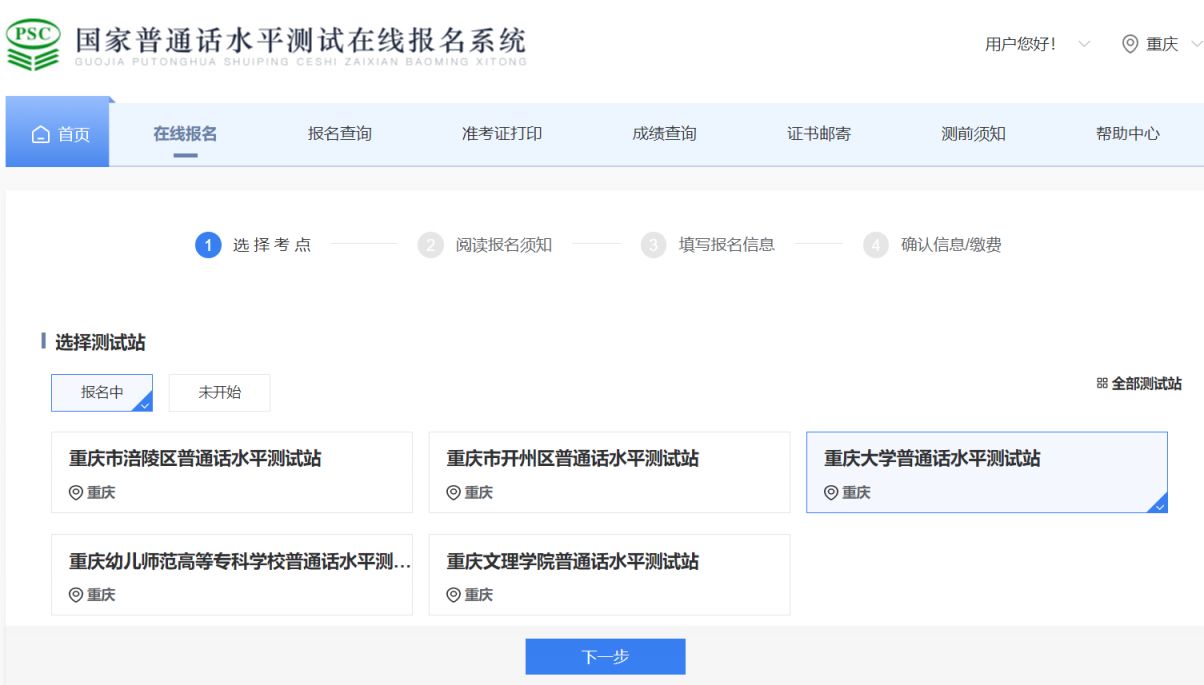
Task: Click step 3 circle for 填写报名信息
Action: pyautogui.click(x=654, y=245)
